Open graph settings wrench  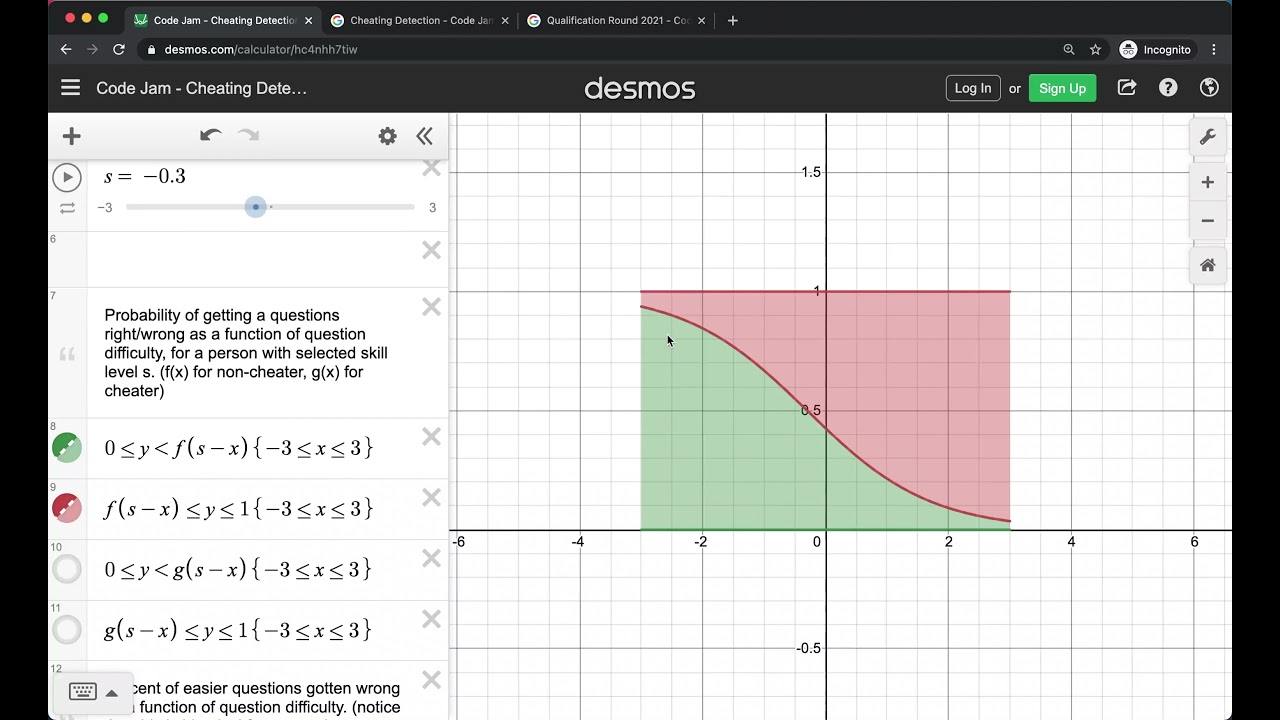pos(1208,138)
